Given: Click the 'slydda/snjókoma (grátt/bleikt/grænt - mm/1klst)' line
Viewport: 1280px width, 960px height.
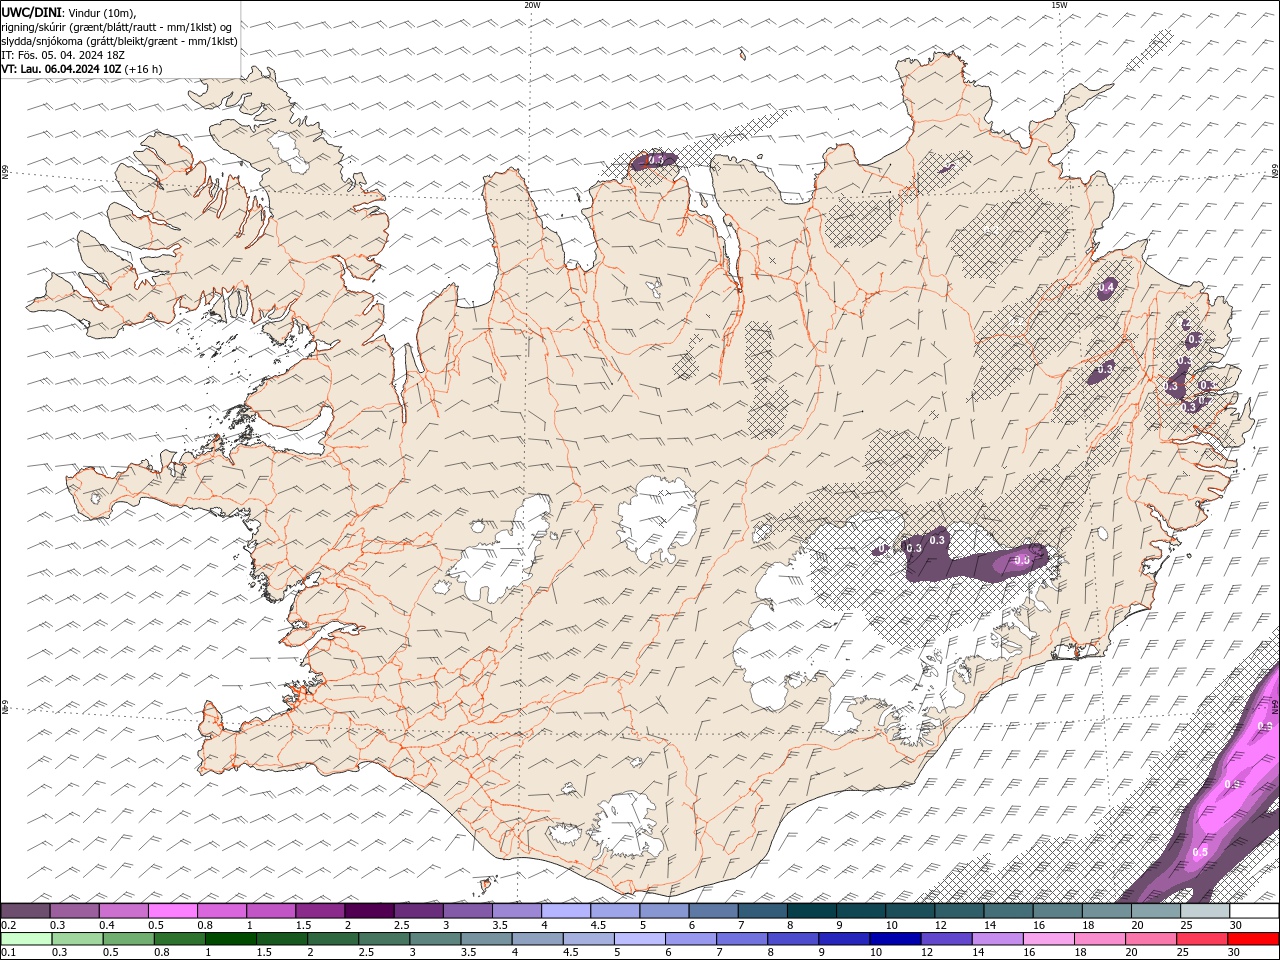Looking at the screenshot, I should [119, 41].
